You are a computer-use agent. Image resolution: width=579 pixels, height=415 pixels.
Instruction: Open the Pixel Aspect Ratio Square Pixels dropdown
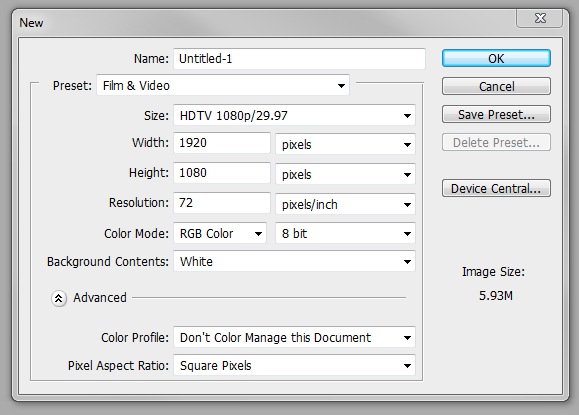294,366
